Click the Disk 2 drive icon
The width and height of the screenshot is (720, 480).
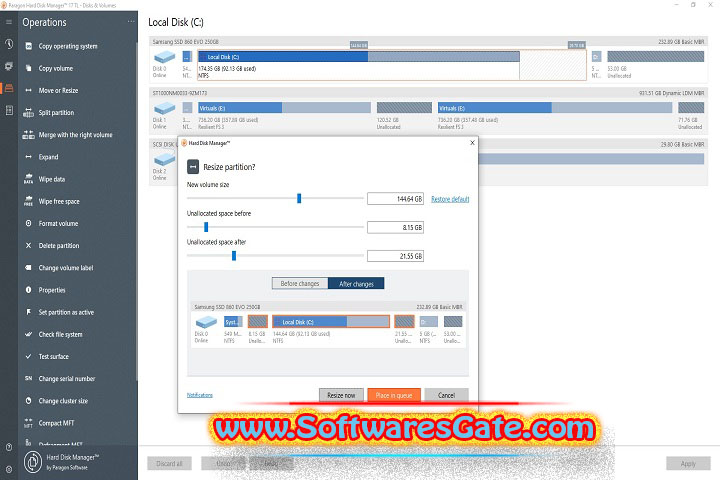click(x=164, y=160)
